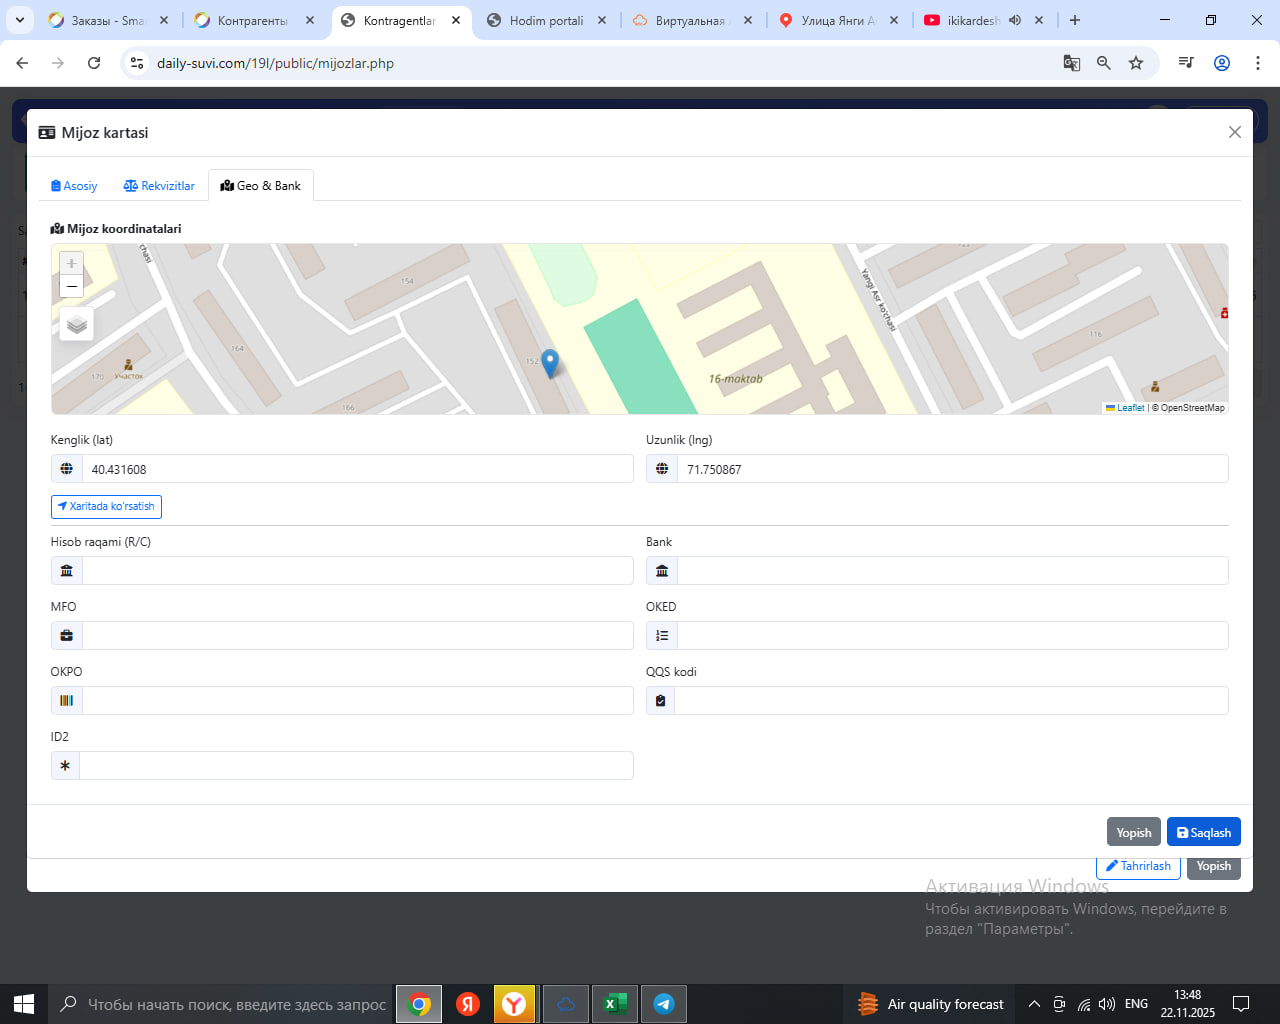This screenshot has height=1024, width=1280.
Task: Click the map layers control icon
Action: (x=77, y=324)
